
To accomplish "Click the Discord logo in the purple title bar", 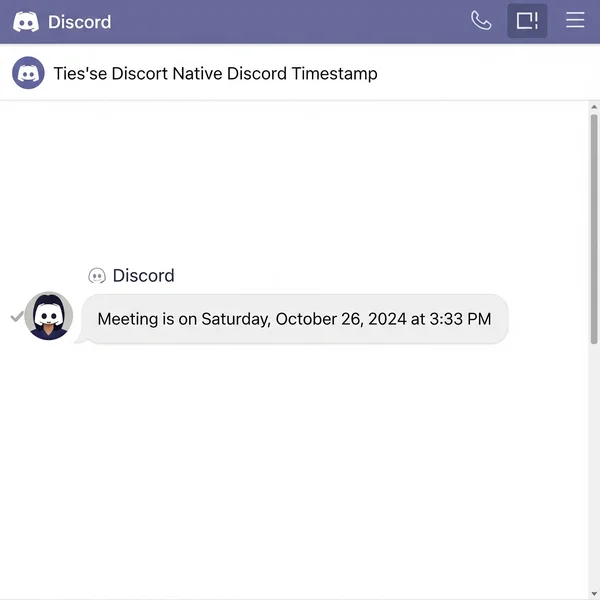I will click(x=26, y=22).
